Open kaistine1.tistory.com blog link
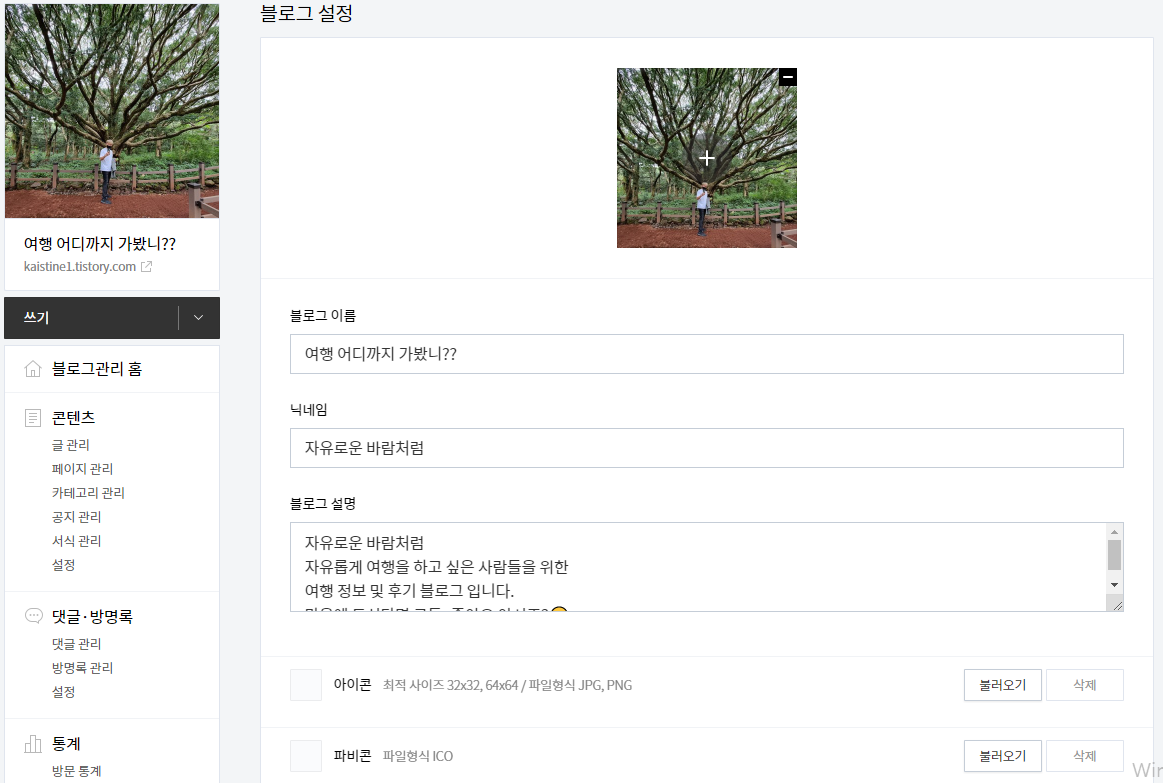The height and width of the screenshot is (783, 1163). pos(79,267)
